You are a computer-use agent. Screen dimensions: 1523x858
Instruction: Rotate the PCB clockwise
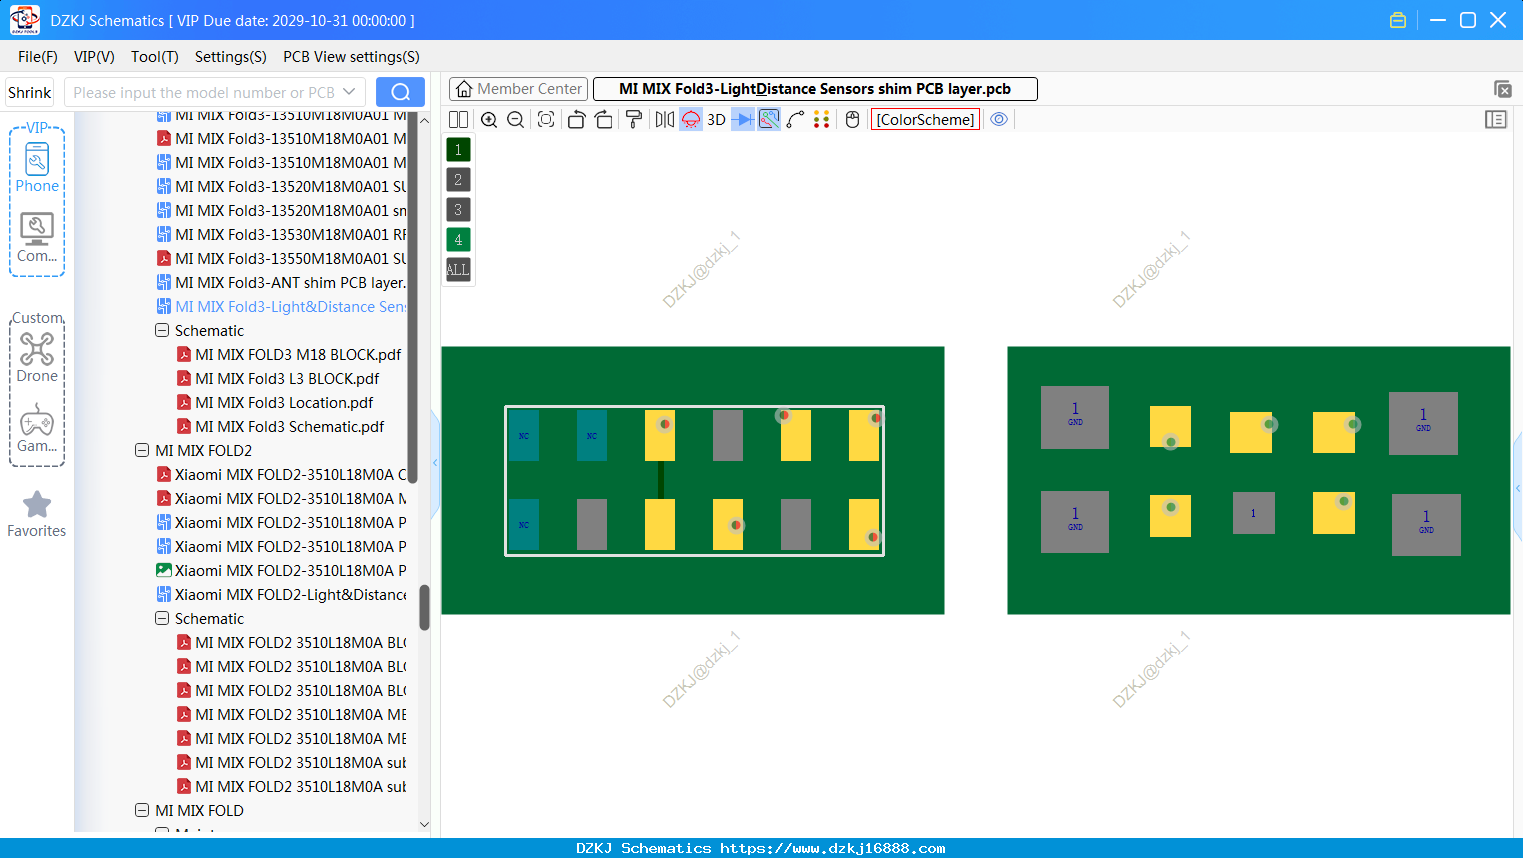[603, 119]
